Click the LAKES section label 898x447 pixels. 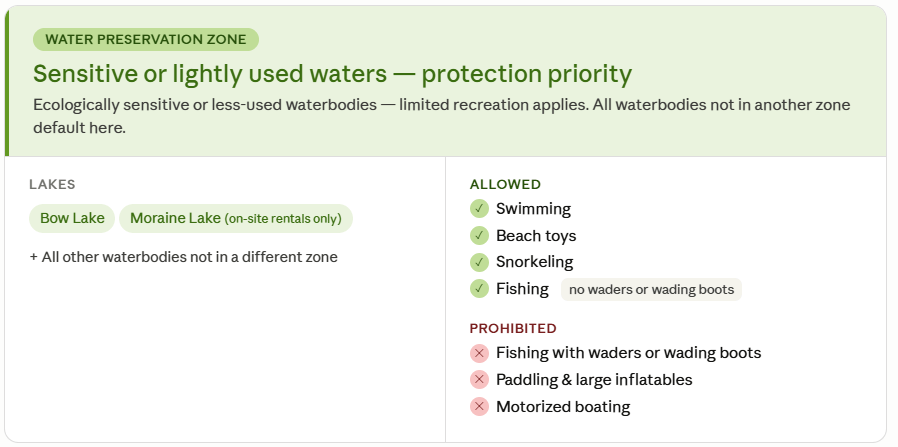click(x=52, y=184)
